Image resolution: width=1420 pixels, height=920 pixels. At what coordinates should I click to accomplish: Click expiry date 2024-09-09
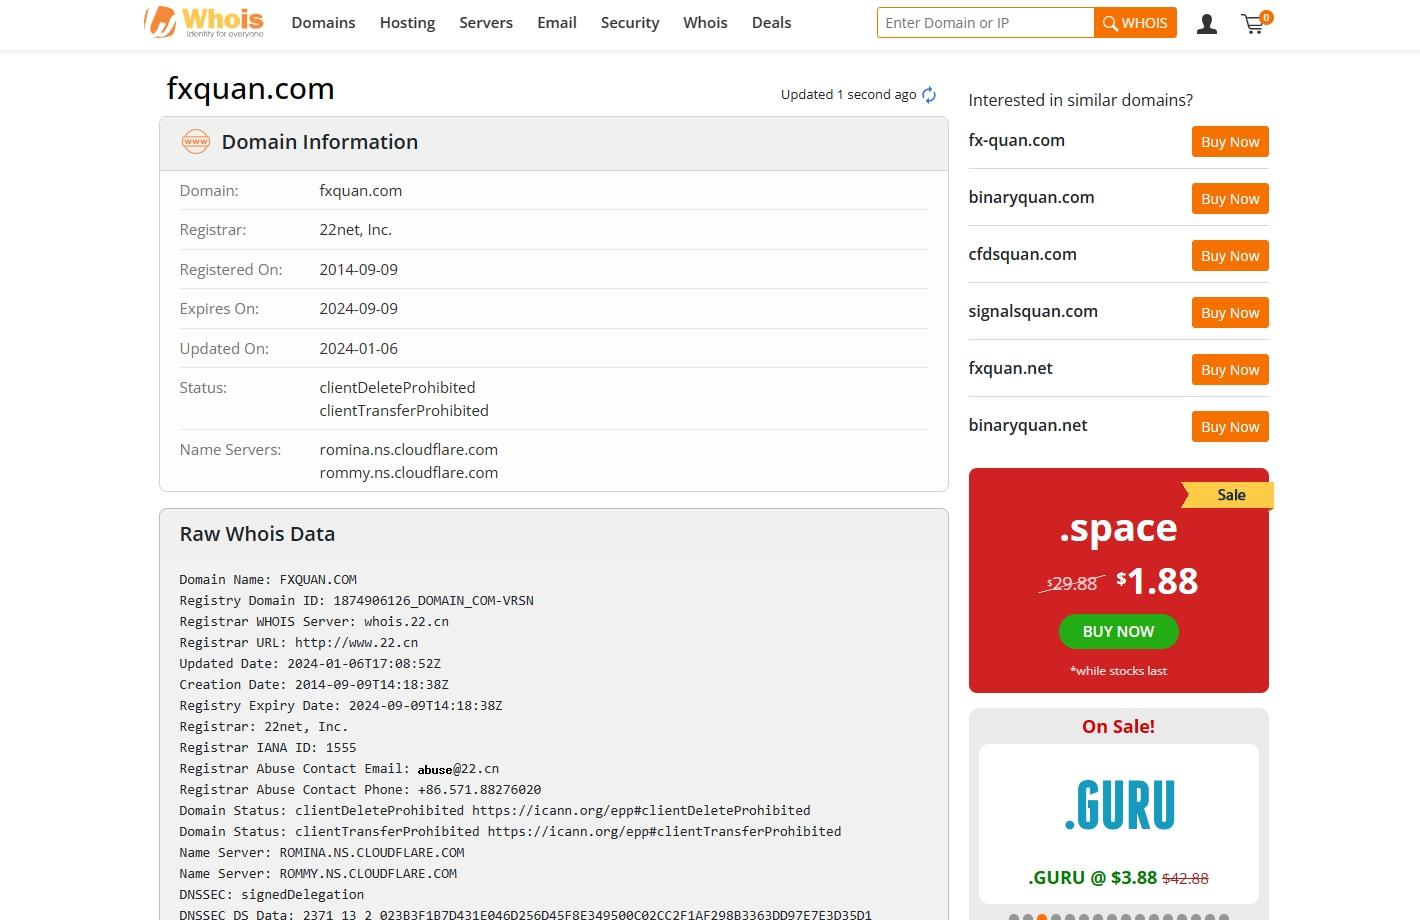[x=358, y=309]
